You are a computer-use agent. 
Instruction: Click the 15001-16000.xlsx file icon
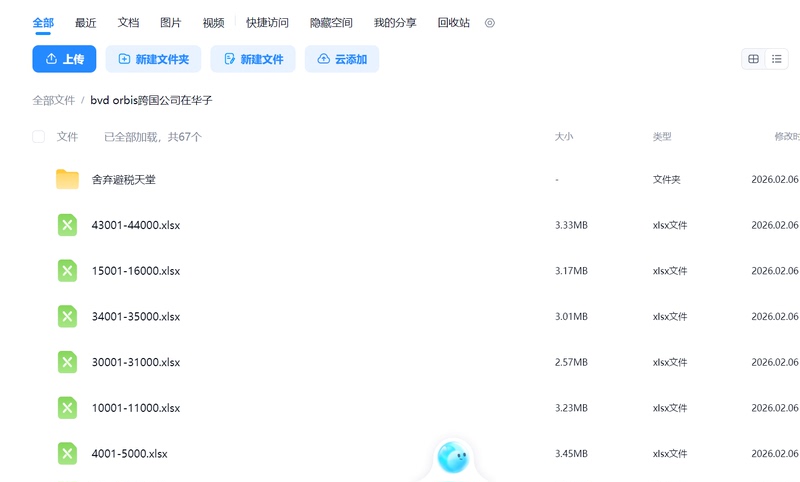point(67,271)
